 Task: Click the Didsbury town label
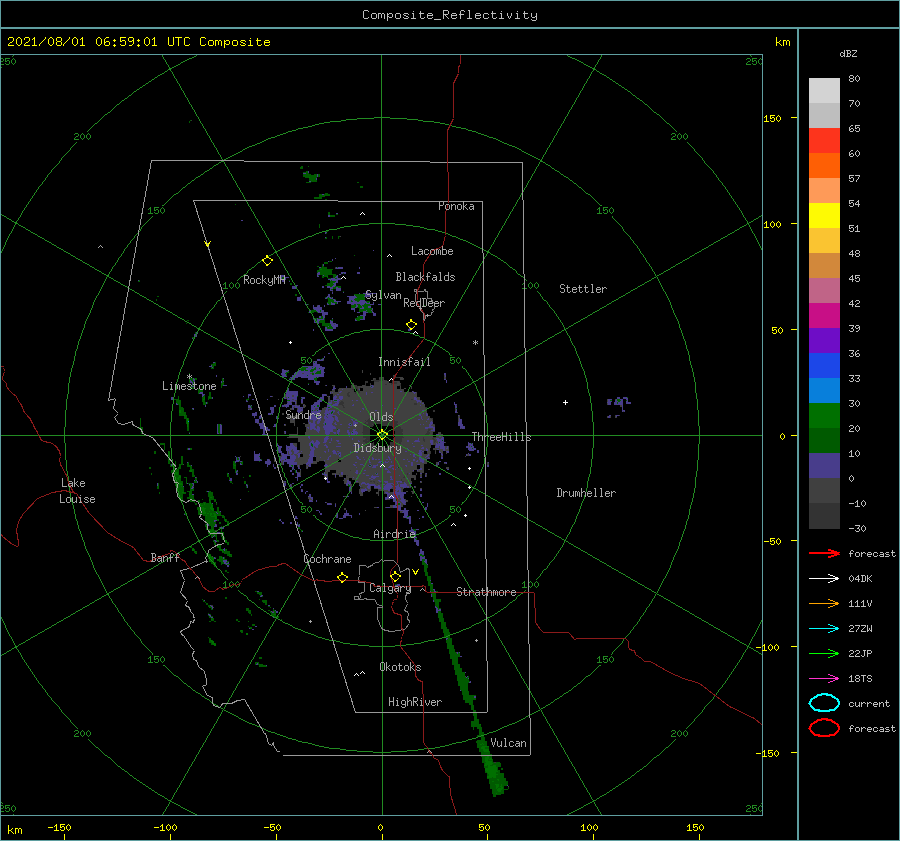[377, 448]
